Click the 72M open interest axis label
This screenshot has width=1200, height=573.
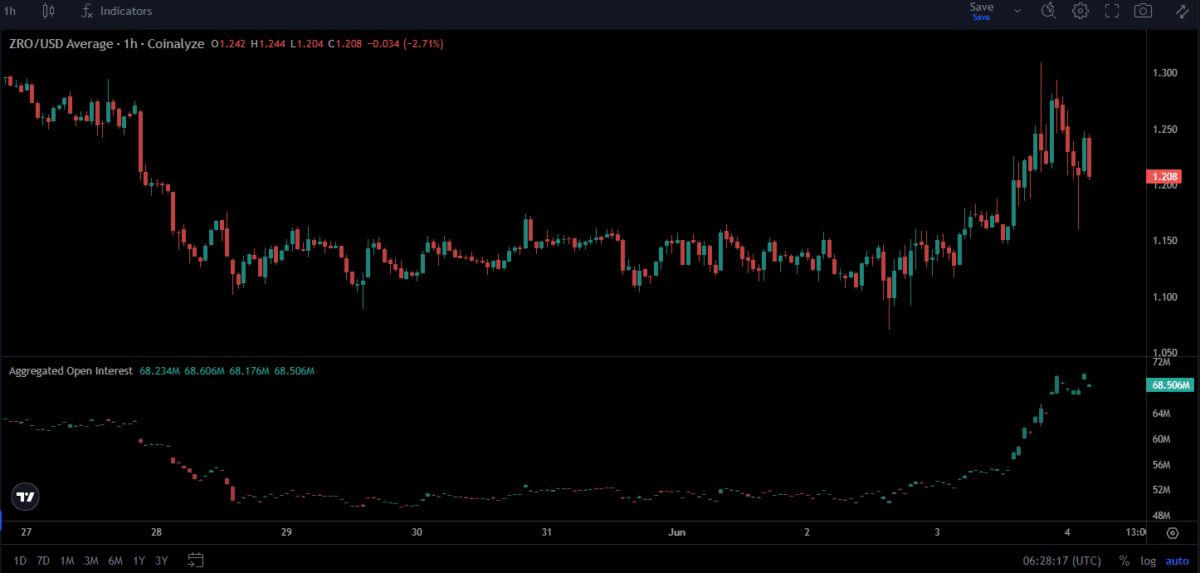tap(1161, 361)
